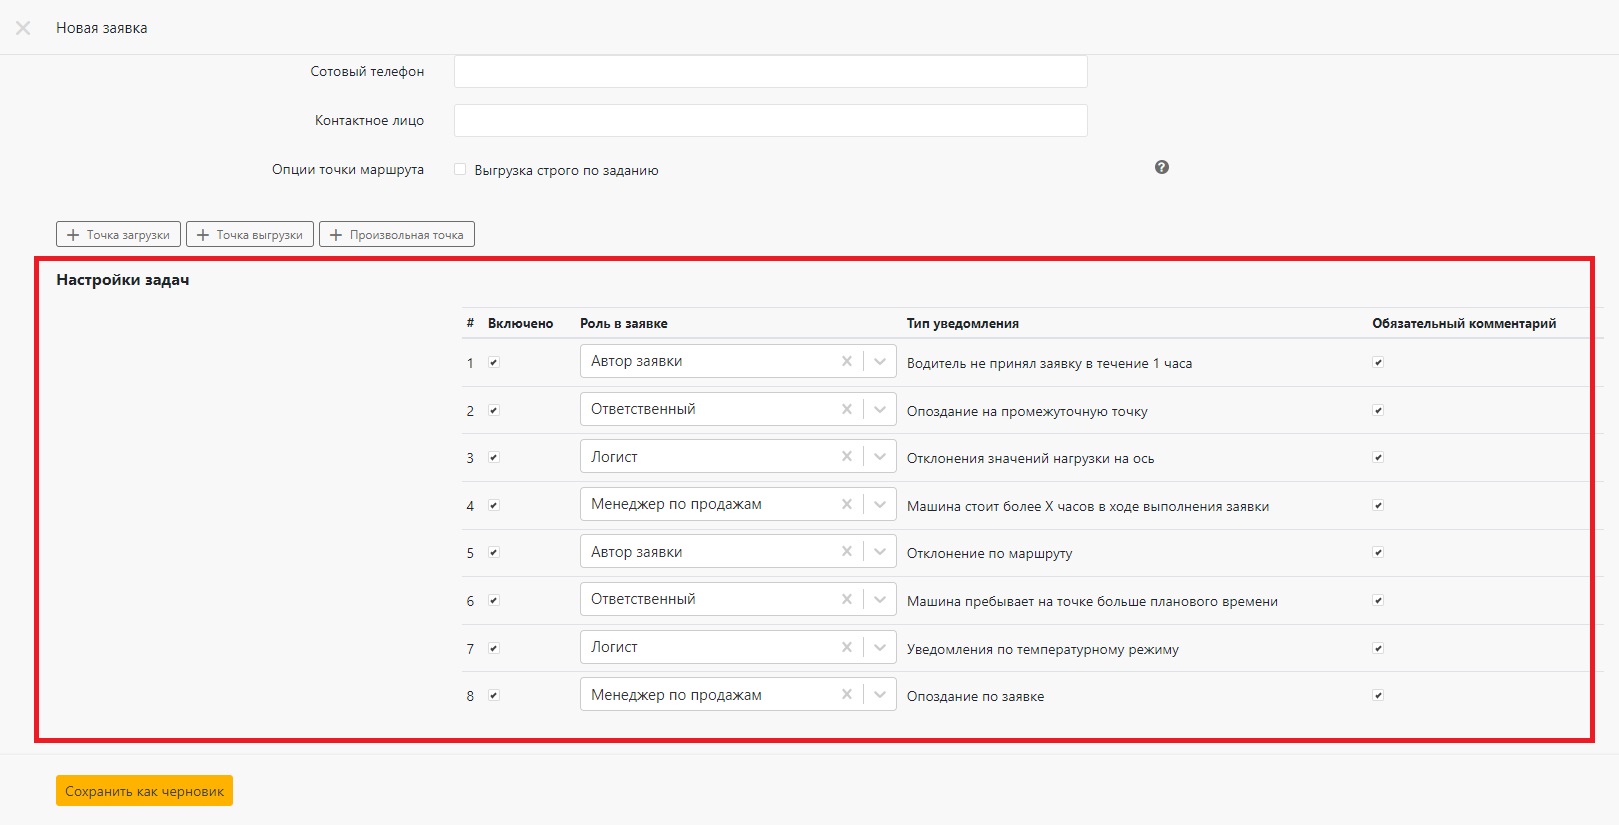Clear role selection in row 1
Image resolution: width=1619 pixels, height=825 pixels.
tap(847, 361)
